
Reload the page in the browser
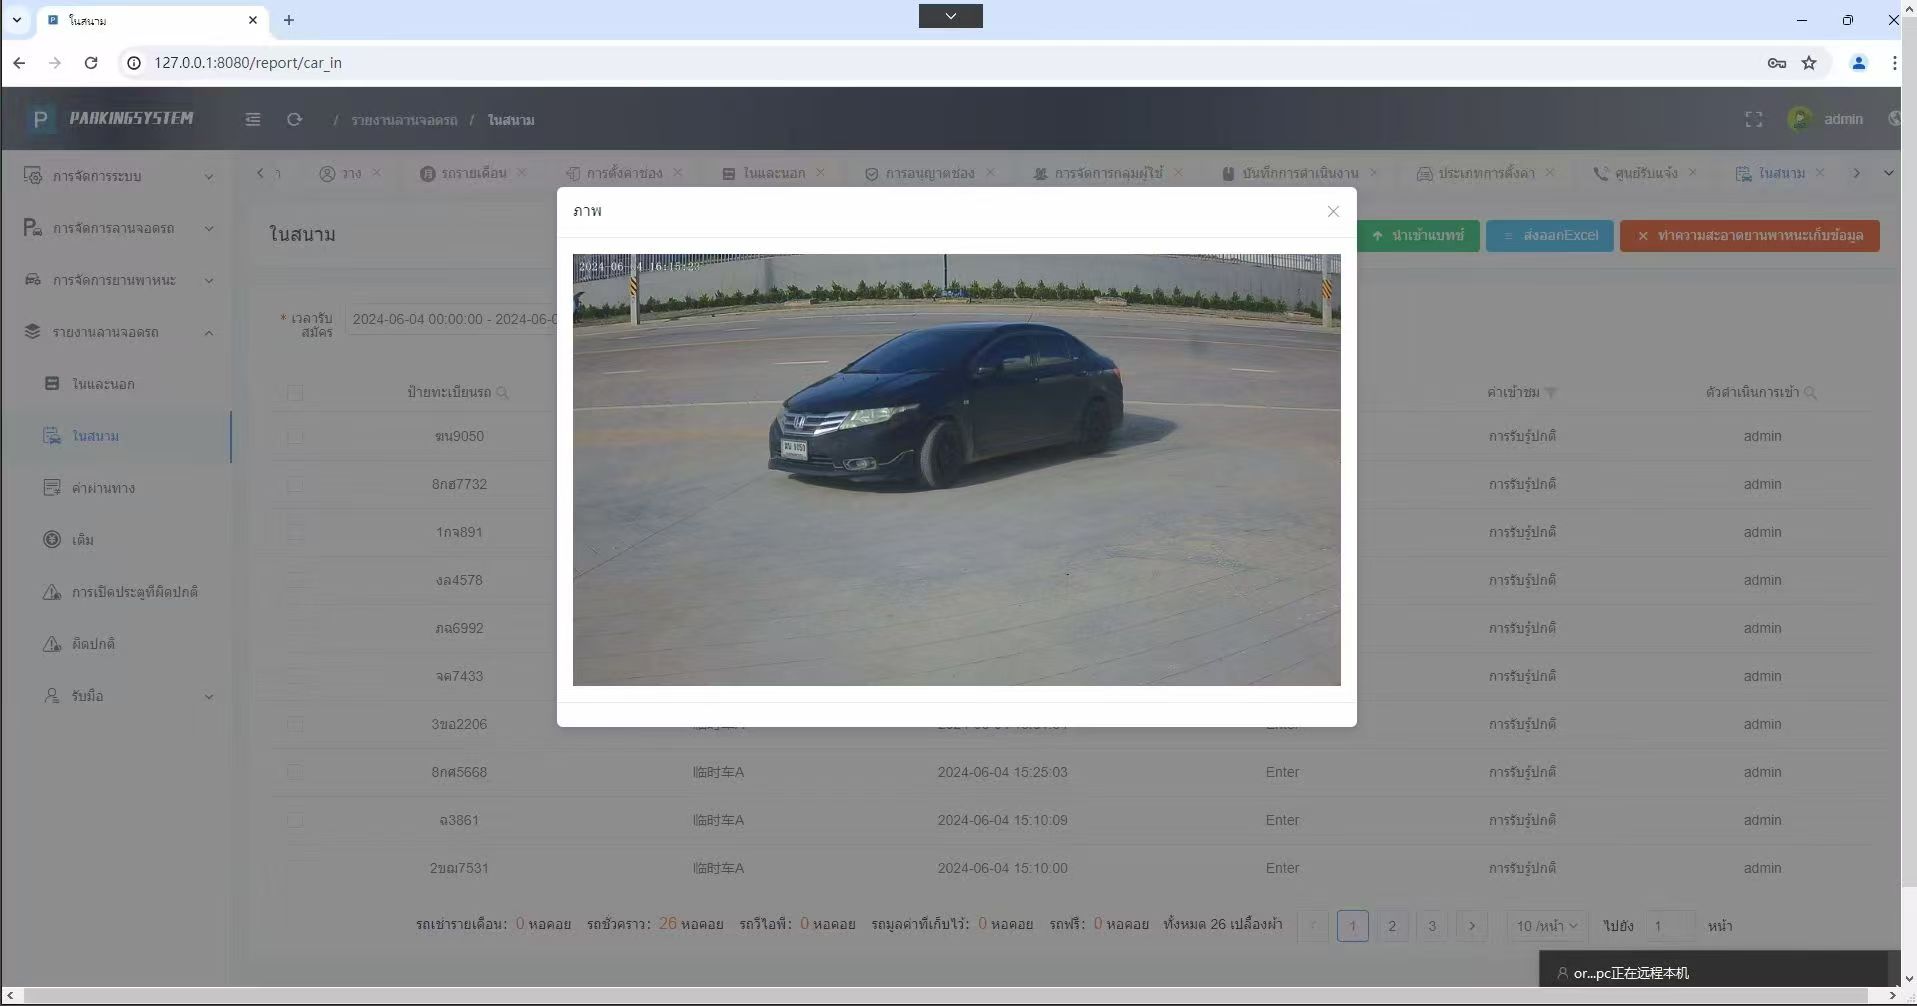point(91,62)
